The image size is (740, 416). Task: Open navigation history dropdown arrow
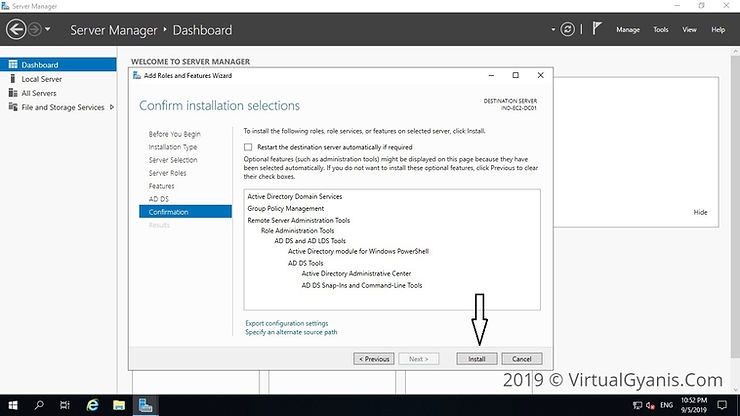(47, 30)
